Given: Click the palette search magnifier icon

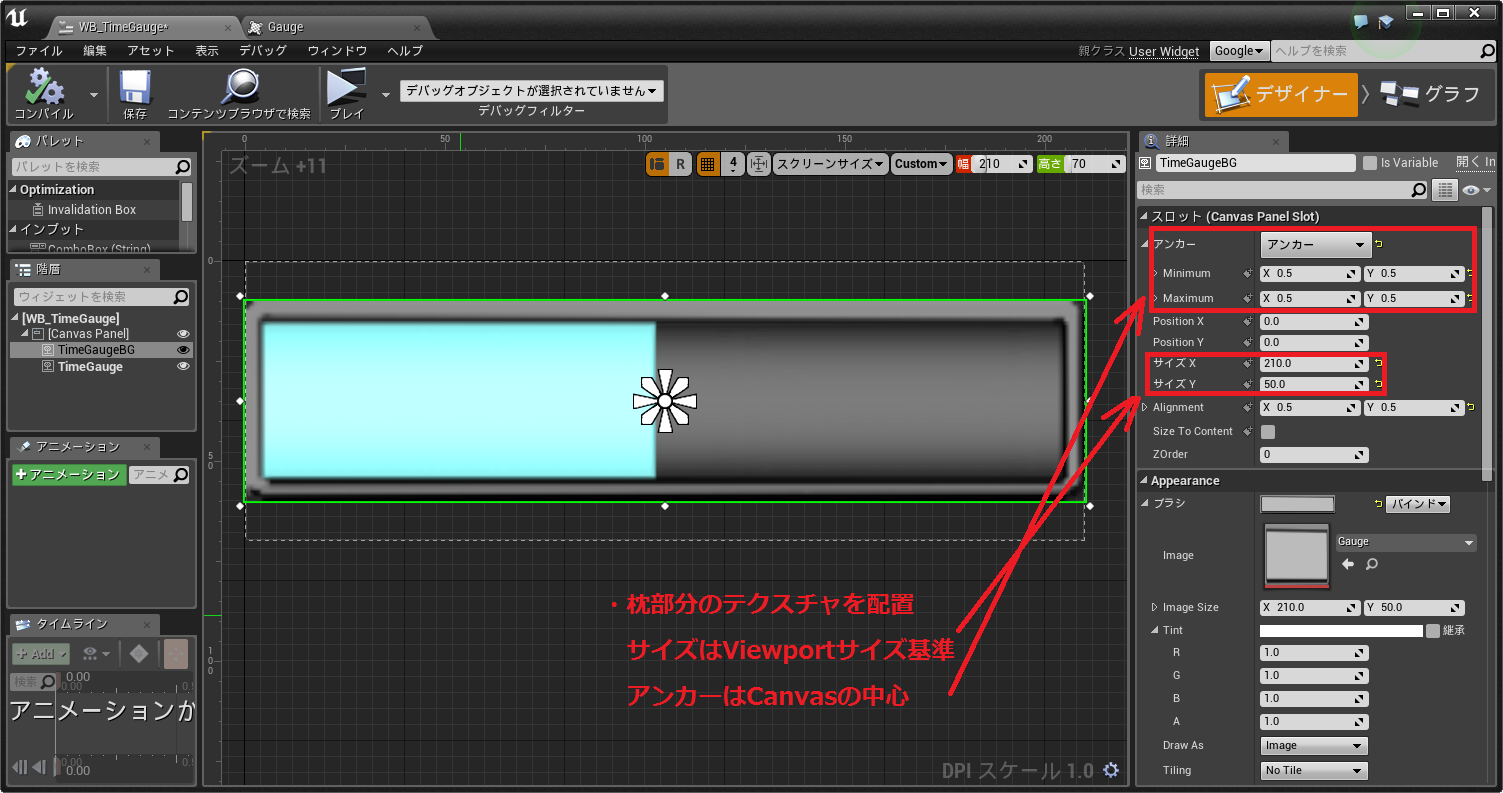Looking at the screenshot, I should pyautogui.click(x=182, y=167).
